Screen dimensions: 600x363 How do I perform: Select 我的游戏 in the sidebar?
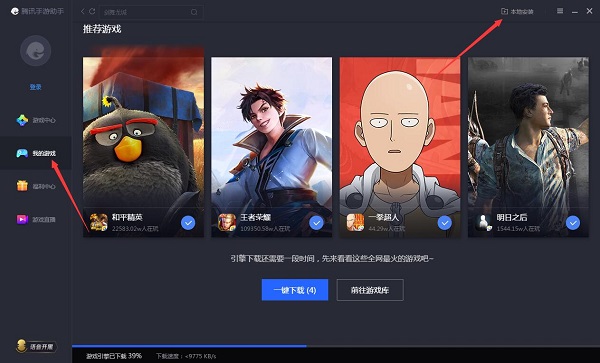pyautogui.click(x=36, y=153)
